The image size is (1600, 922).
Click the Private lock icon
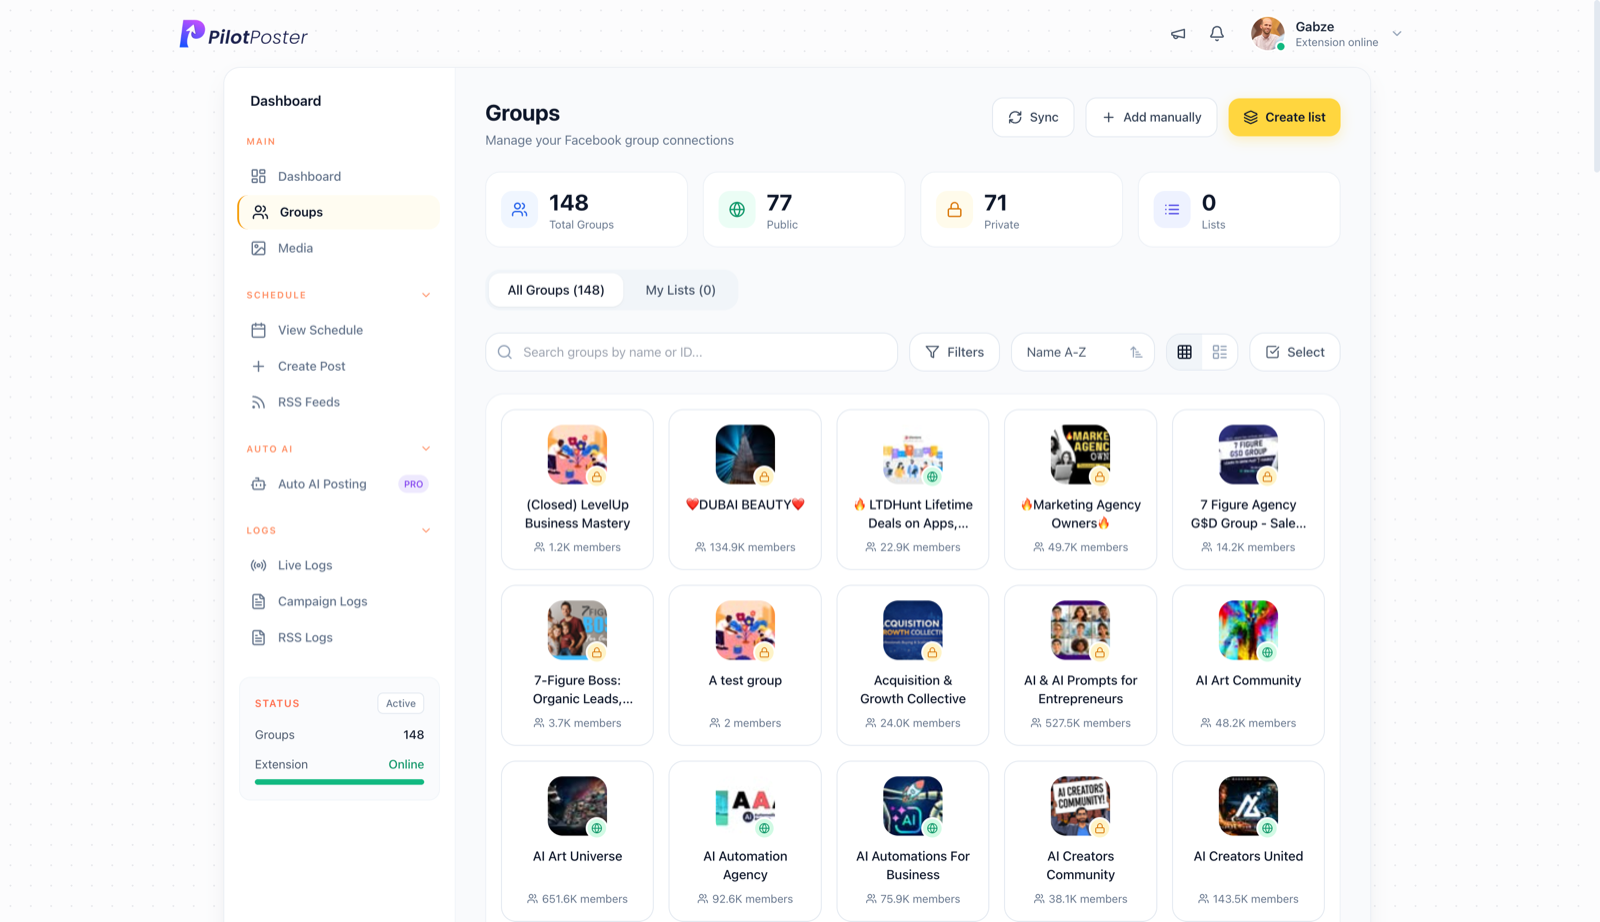[954, 210]
